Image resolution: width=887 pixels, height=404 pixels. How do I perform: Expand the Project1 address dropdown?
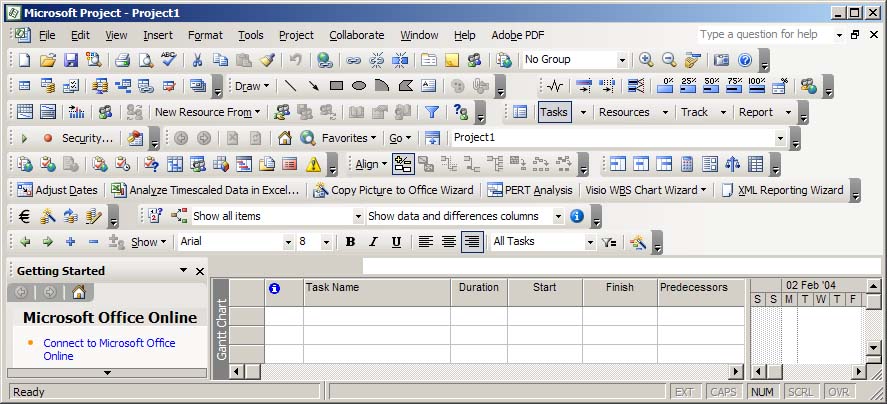click(x=781, y=137)
